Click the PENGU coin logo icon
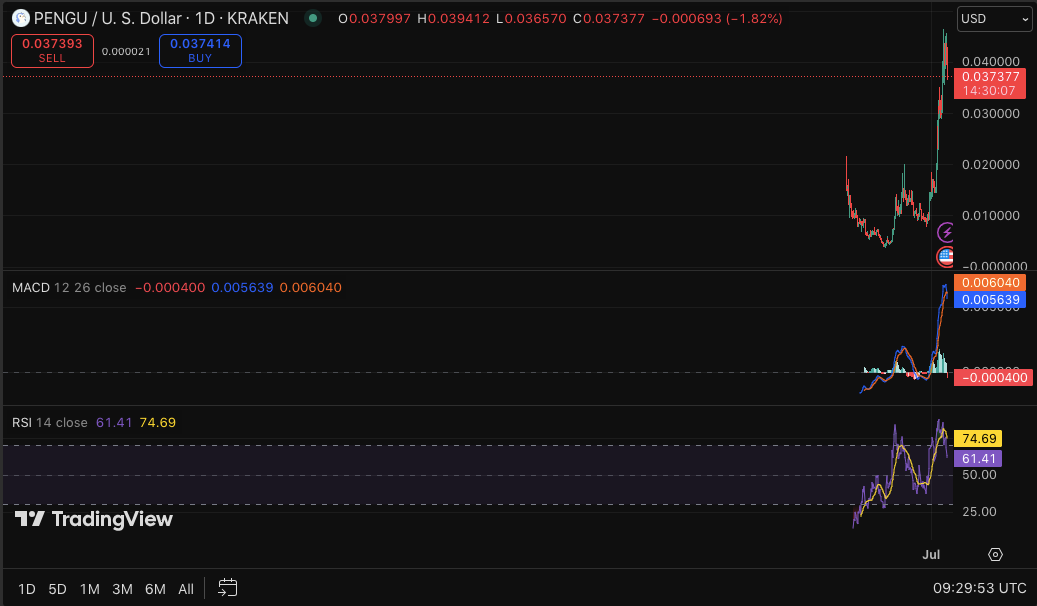Screen dimensions: 1037x606 click(21, 18)
